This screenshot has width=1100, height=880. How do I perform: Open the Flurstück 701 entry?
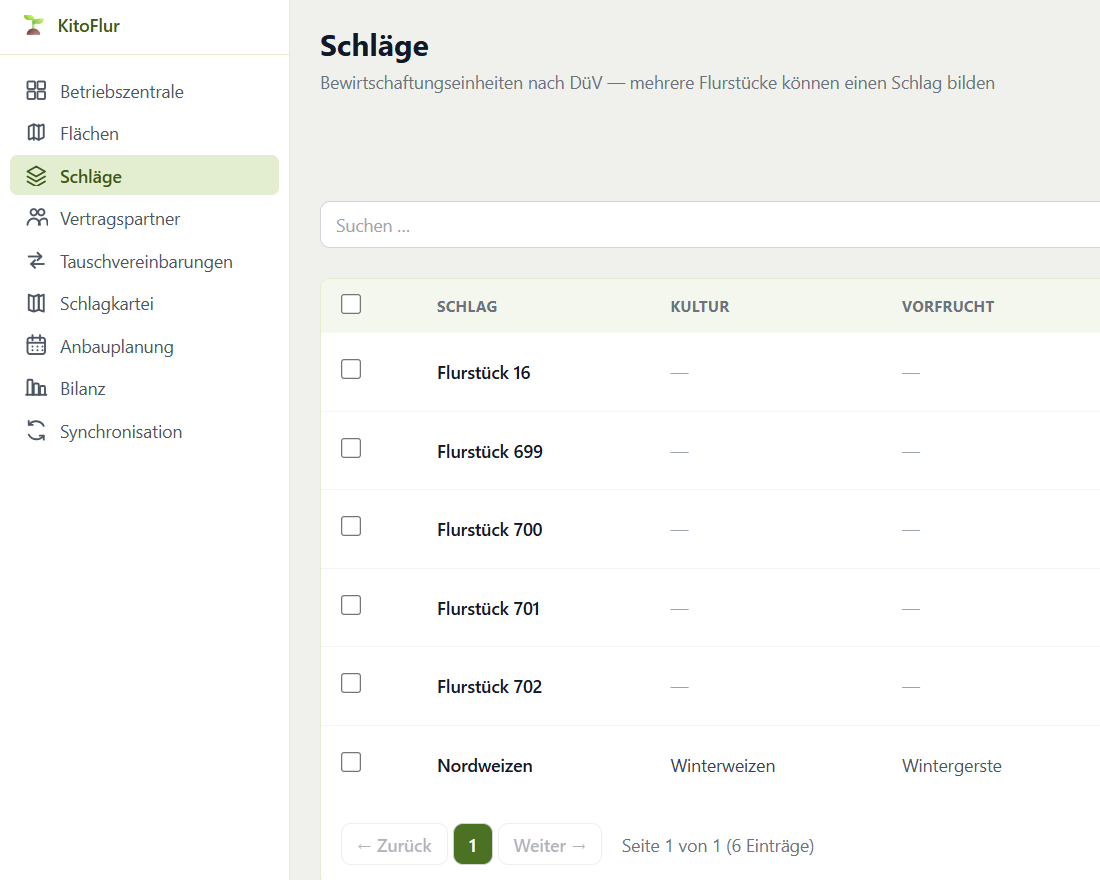pyautogui.click(x=488, y=608)
